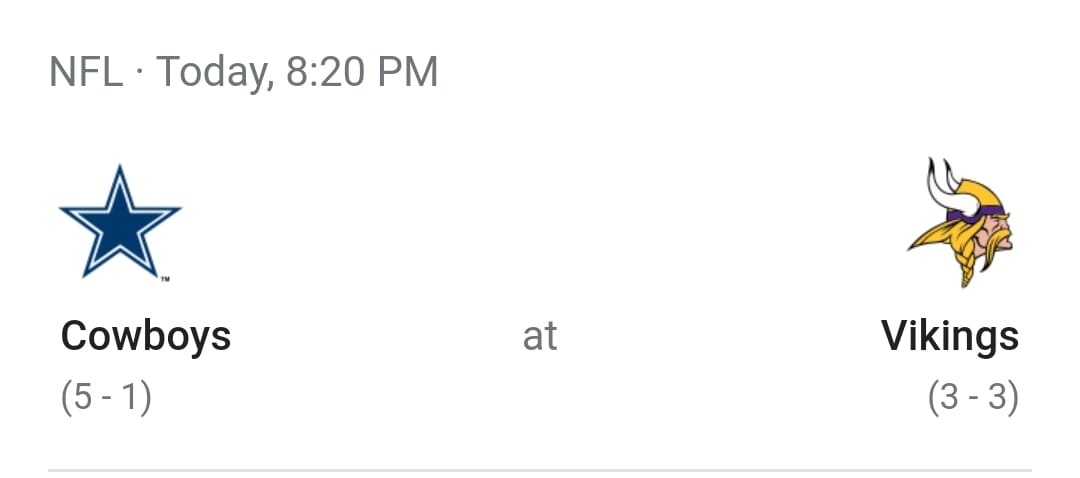Click the TM mark beside Cowboys star
The image size is (1080, 478).
[165, 279]
